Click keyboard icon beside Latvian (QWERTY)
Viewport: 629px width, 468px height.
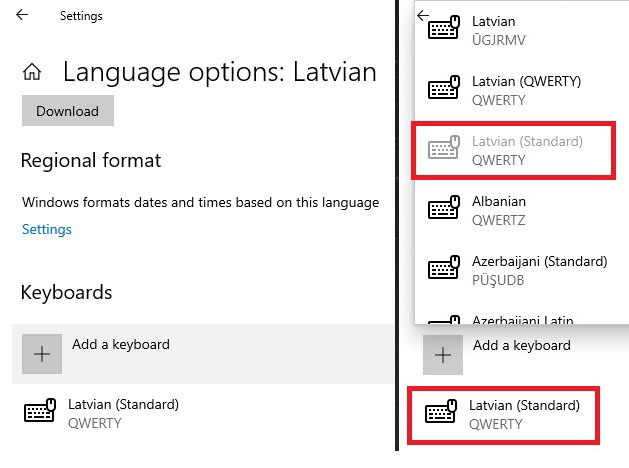(x=444, y=89)
